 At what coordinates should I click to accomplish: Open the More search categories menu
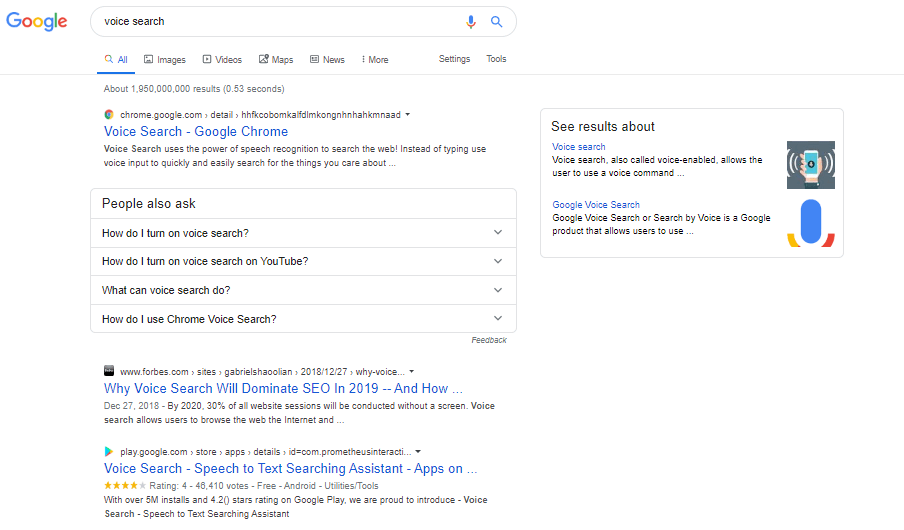tap(375, 59)
